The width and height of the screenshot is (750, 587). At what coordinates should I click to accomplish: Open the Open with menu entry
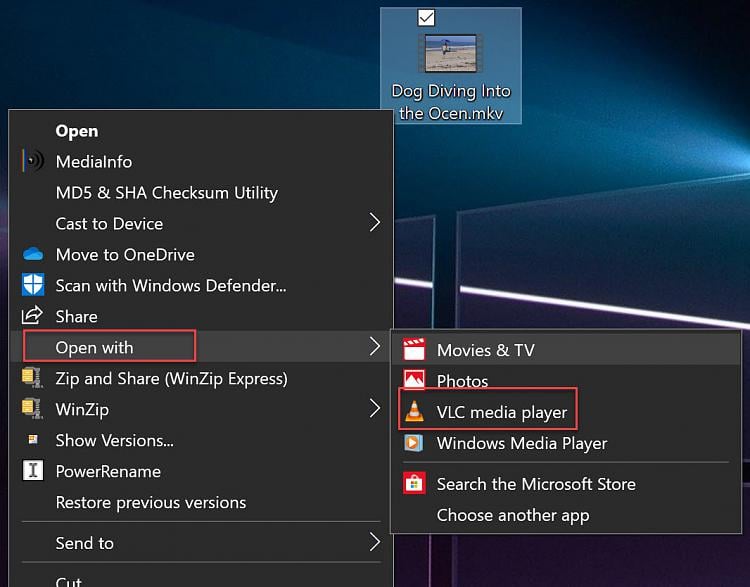tap(200, 347)
